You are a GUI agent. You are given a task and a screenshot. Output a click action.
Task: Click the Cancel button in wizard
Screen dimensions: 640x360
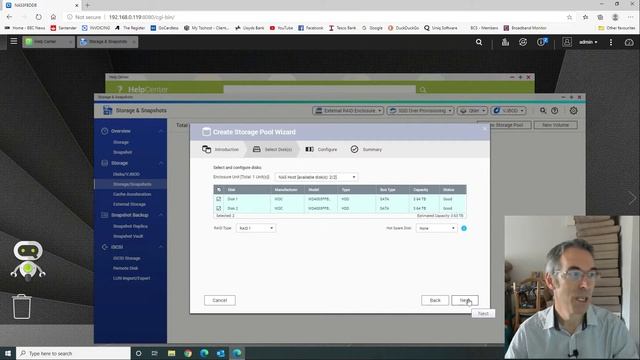tap(220, 300)
